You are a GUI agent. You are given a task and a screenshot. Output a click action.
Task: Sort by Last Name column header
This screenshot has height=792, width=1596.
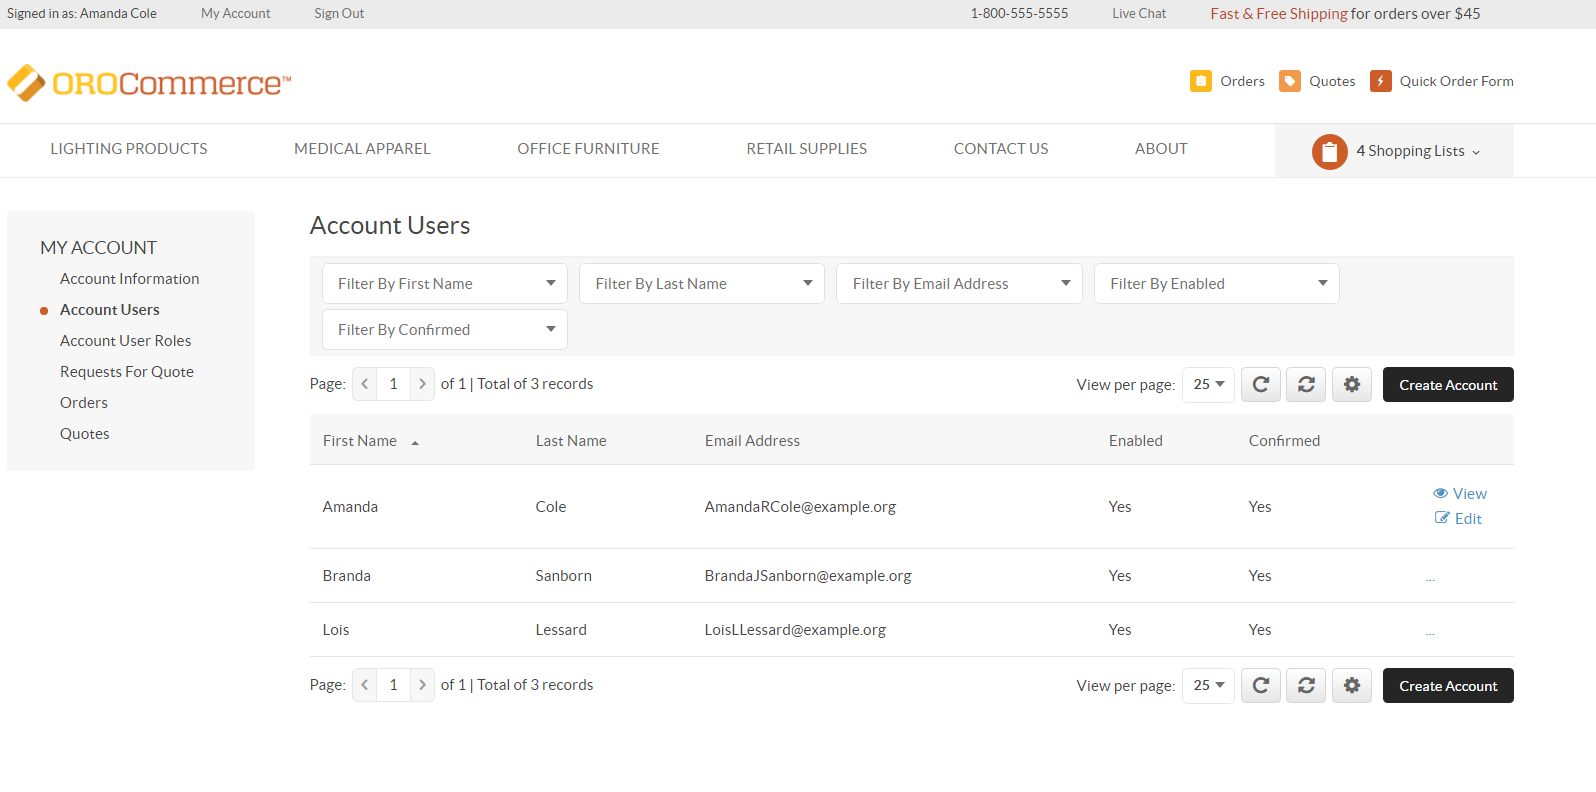tap(571, 441)
